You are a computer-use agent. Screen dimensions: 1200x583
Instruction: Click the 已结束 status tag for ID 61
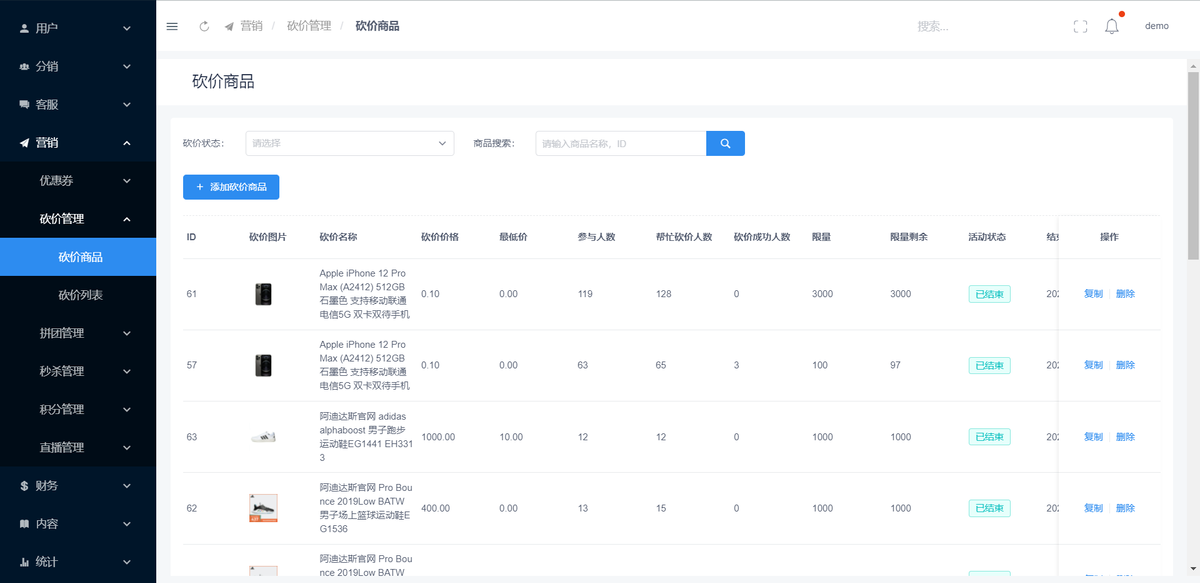tap(989, 294)
